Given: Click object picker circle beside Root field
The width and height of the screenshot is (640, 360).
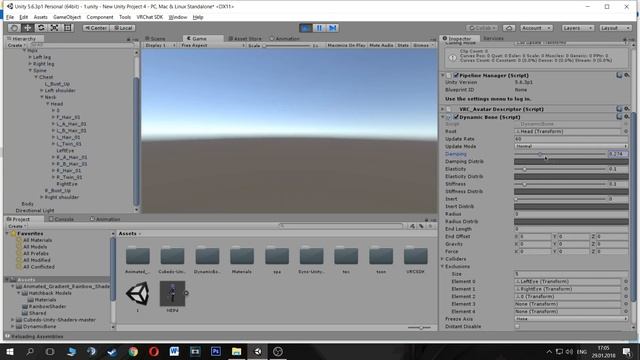Looking at the screenshot, I should [626, 131].
